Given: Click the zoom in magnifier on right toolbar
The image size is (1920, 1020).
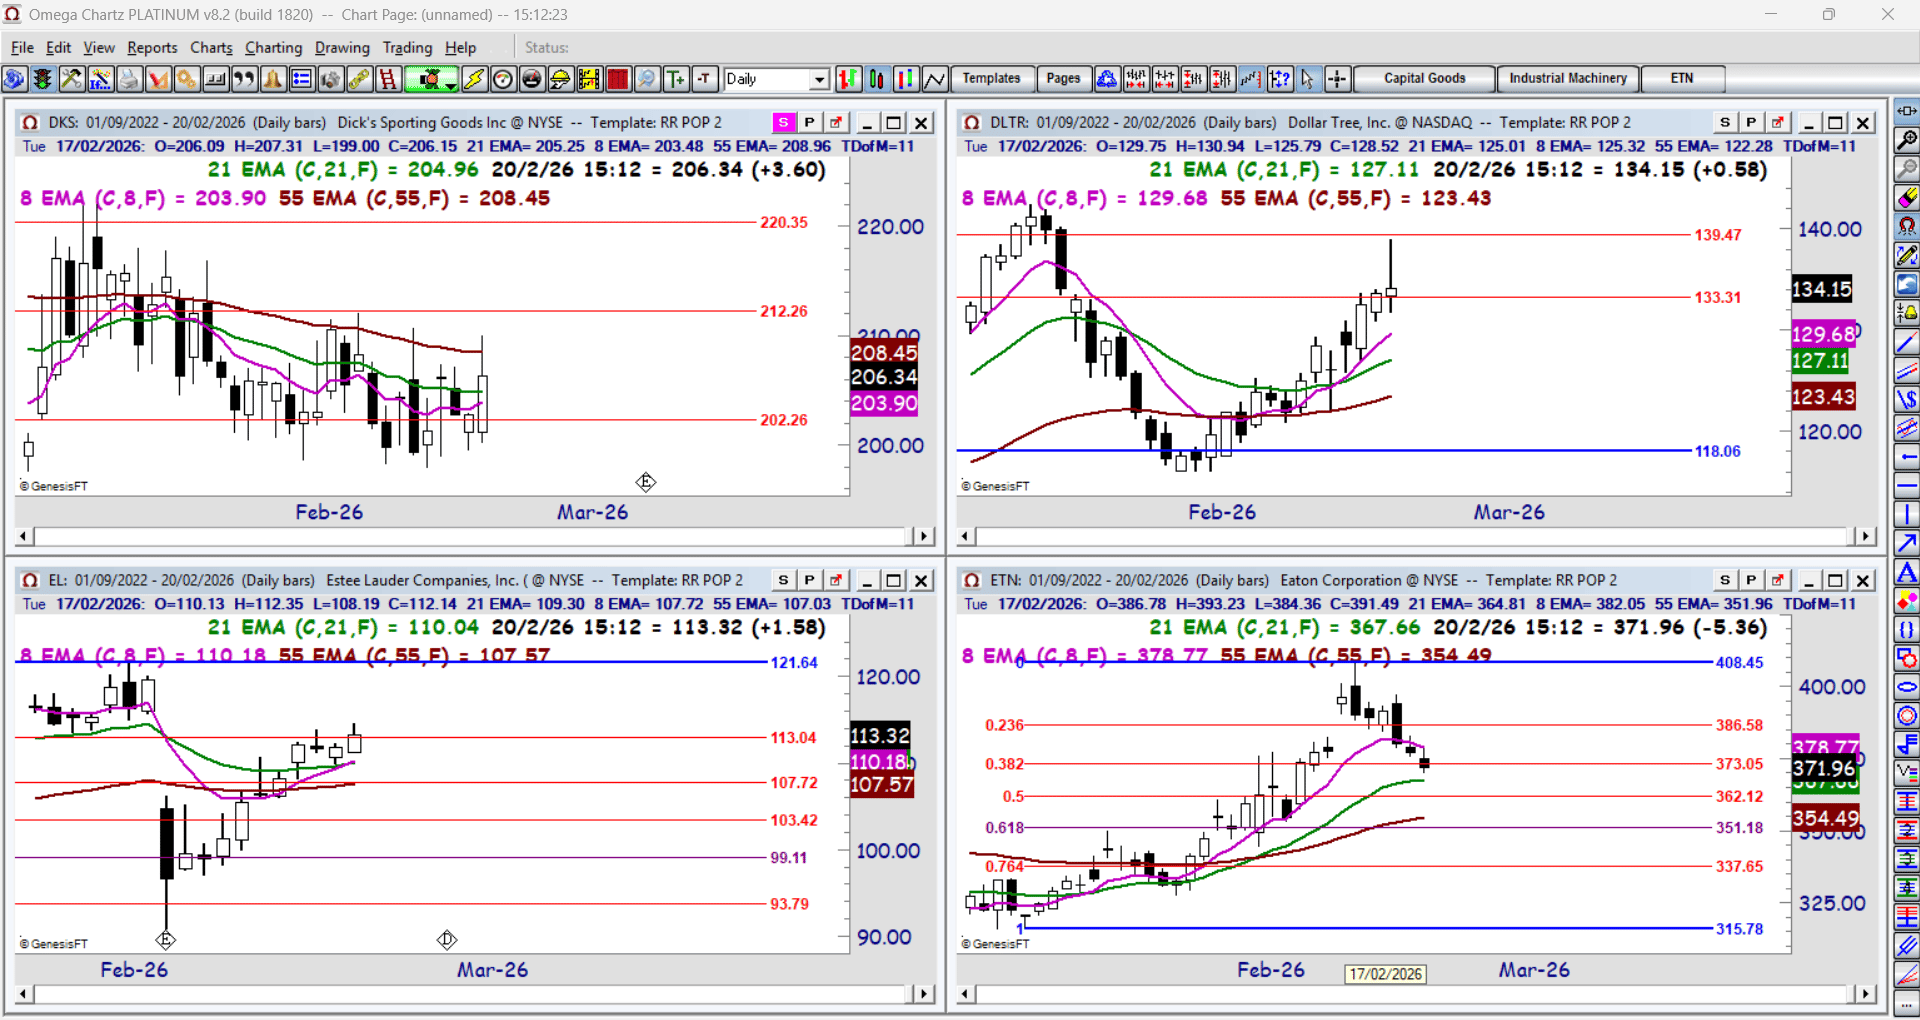Looking at the screenshot, I should 1907,140.
